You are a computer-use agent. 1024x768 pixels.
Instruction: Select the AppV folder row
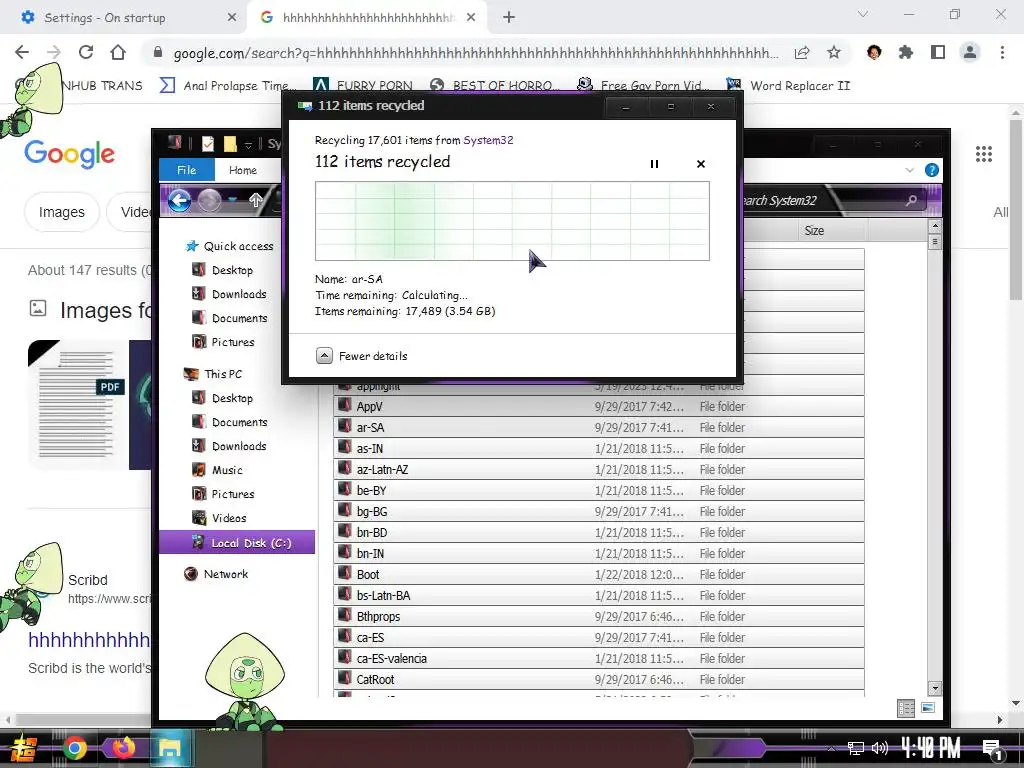[x=599, y=406]
